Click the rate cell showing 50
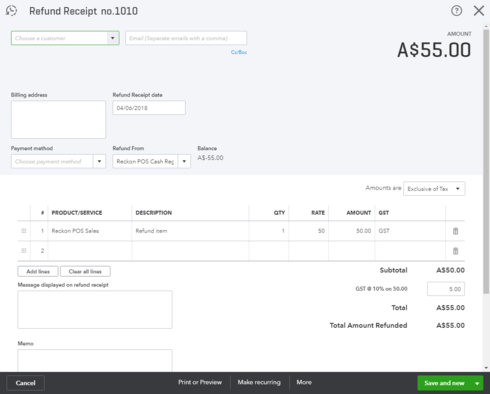The width and height of the screenshot is (490, 394). tap(309, 231)
